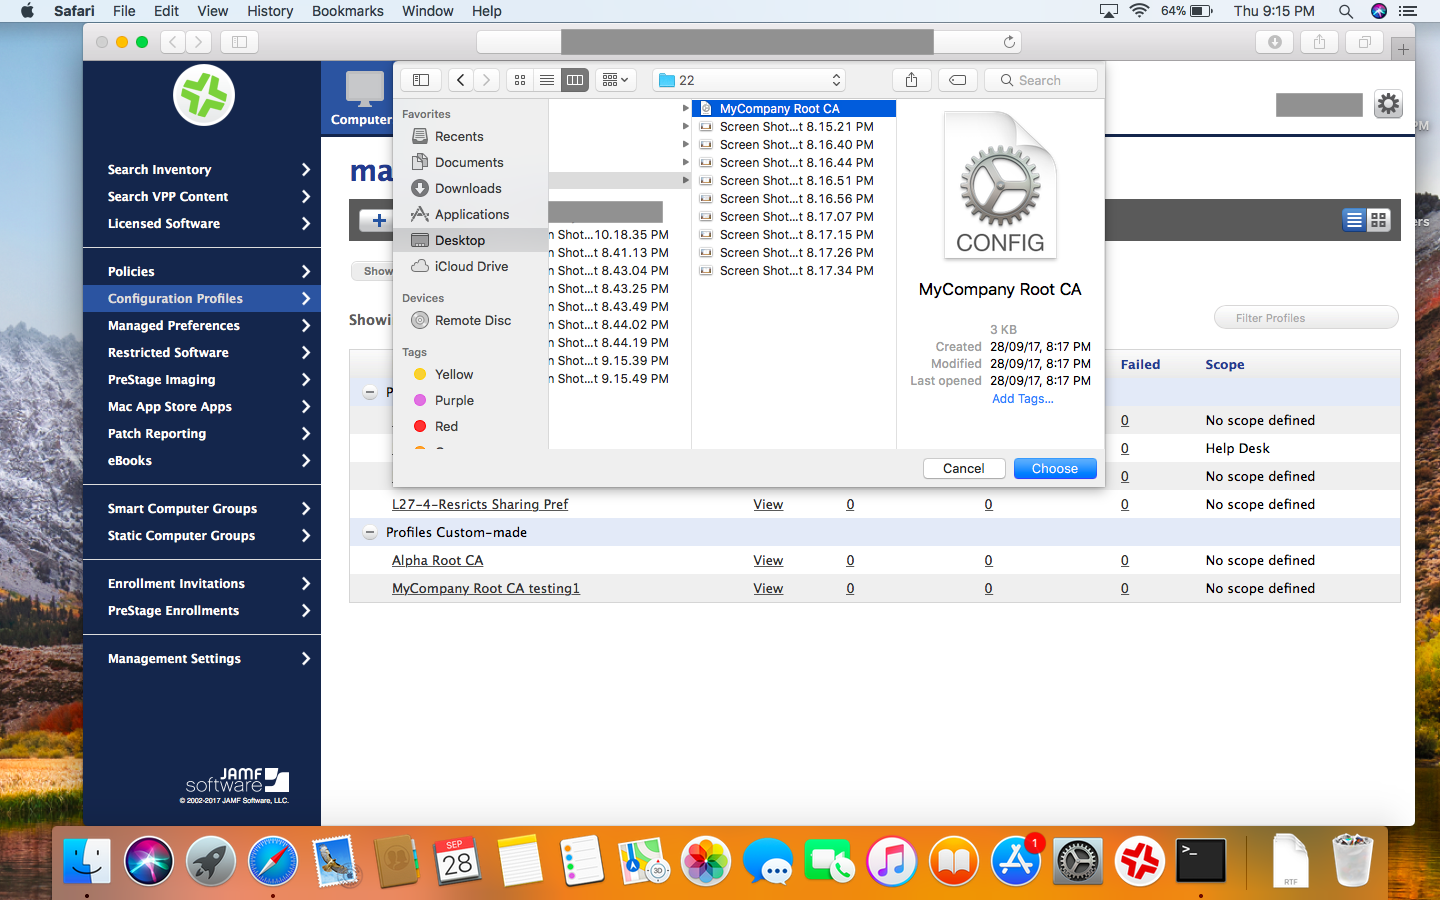The height and width of the screenshot is (900, 1440).
Task: Open Terminal from the Dock
Action: [1201, 861]
